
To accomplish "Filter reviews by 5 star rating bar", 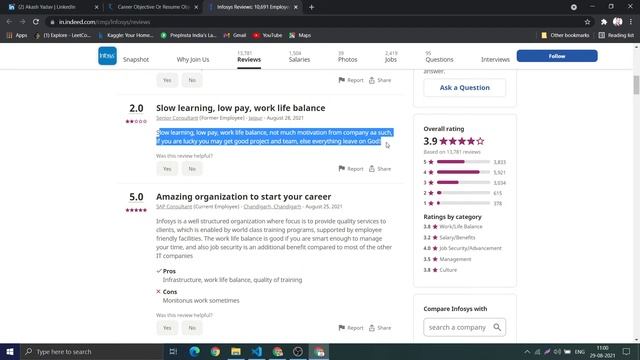I will click(464, 162).
